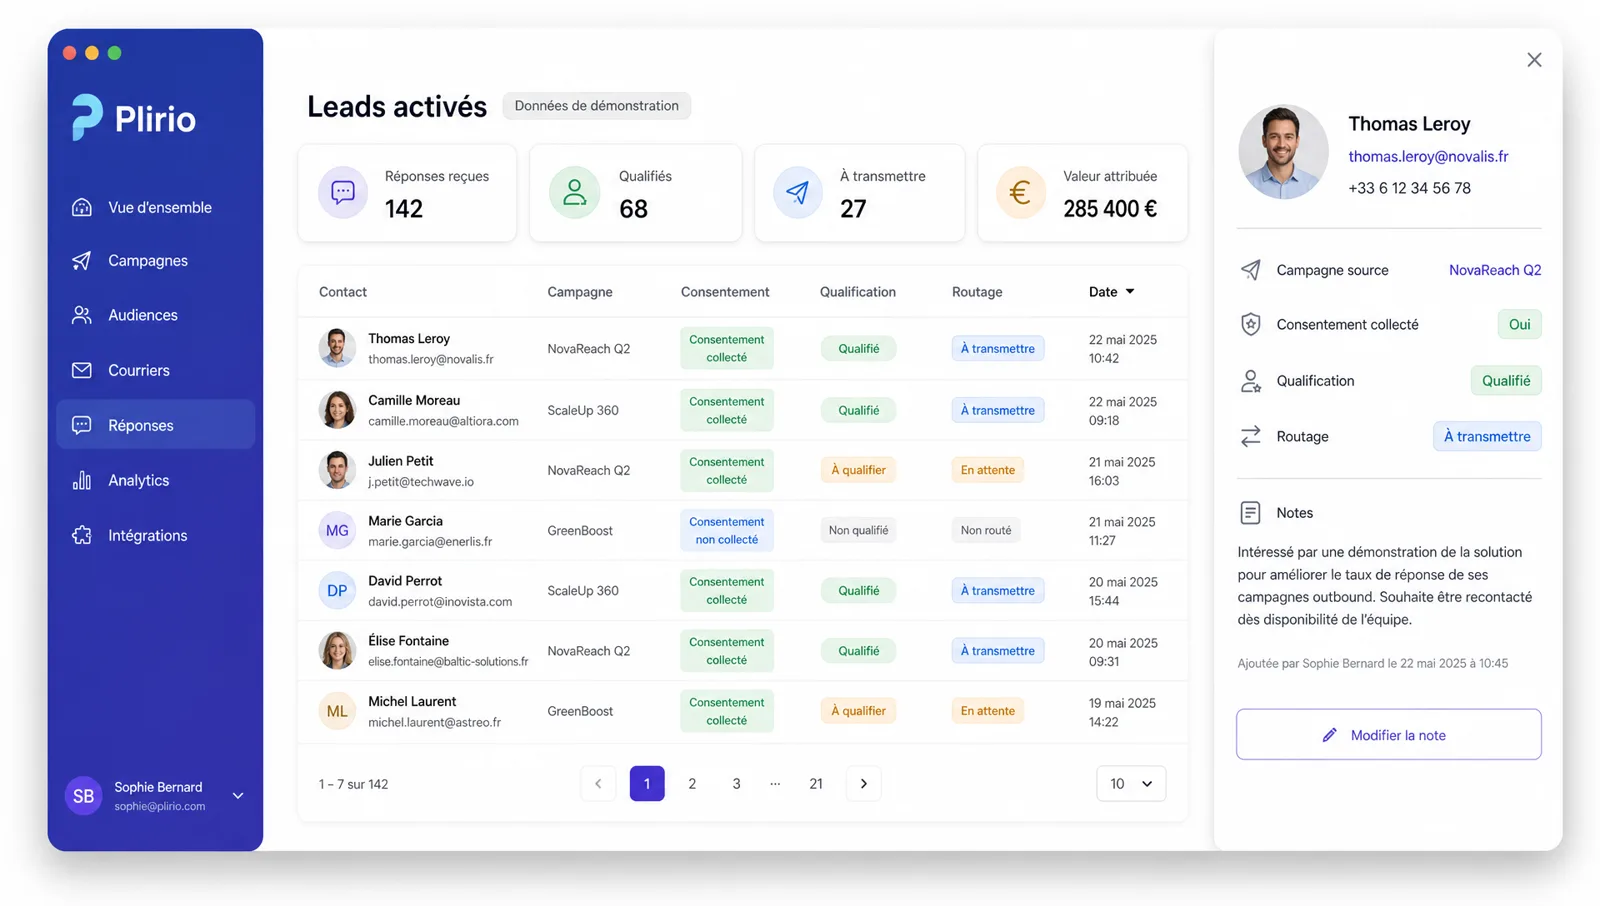Click the Consentement collecté shield icon
The height and width of the screenshot is (906, 1600).
(1250, 324)
